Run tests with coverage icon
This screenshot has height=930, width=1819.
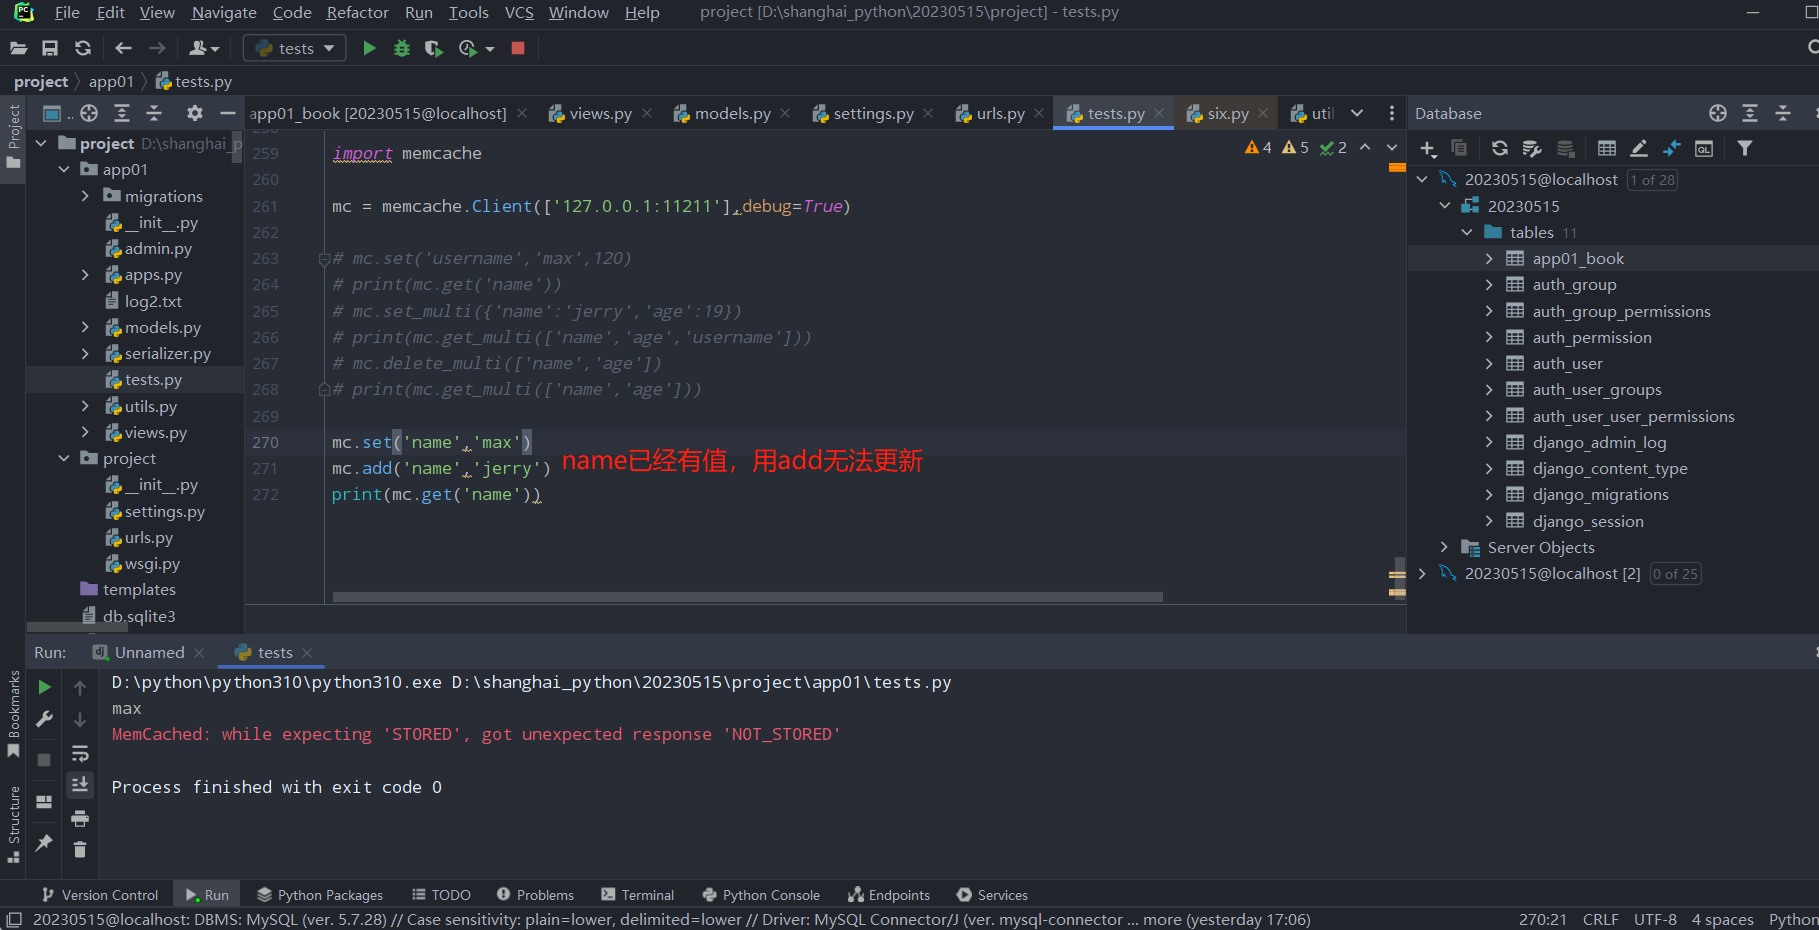coord(433,48)
